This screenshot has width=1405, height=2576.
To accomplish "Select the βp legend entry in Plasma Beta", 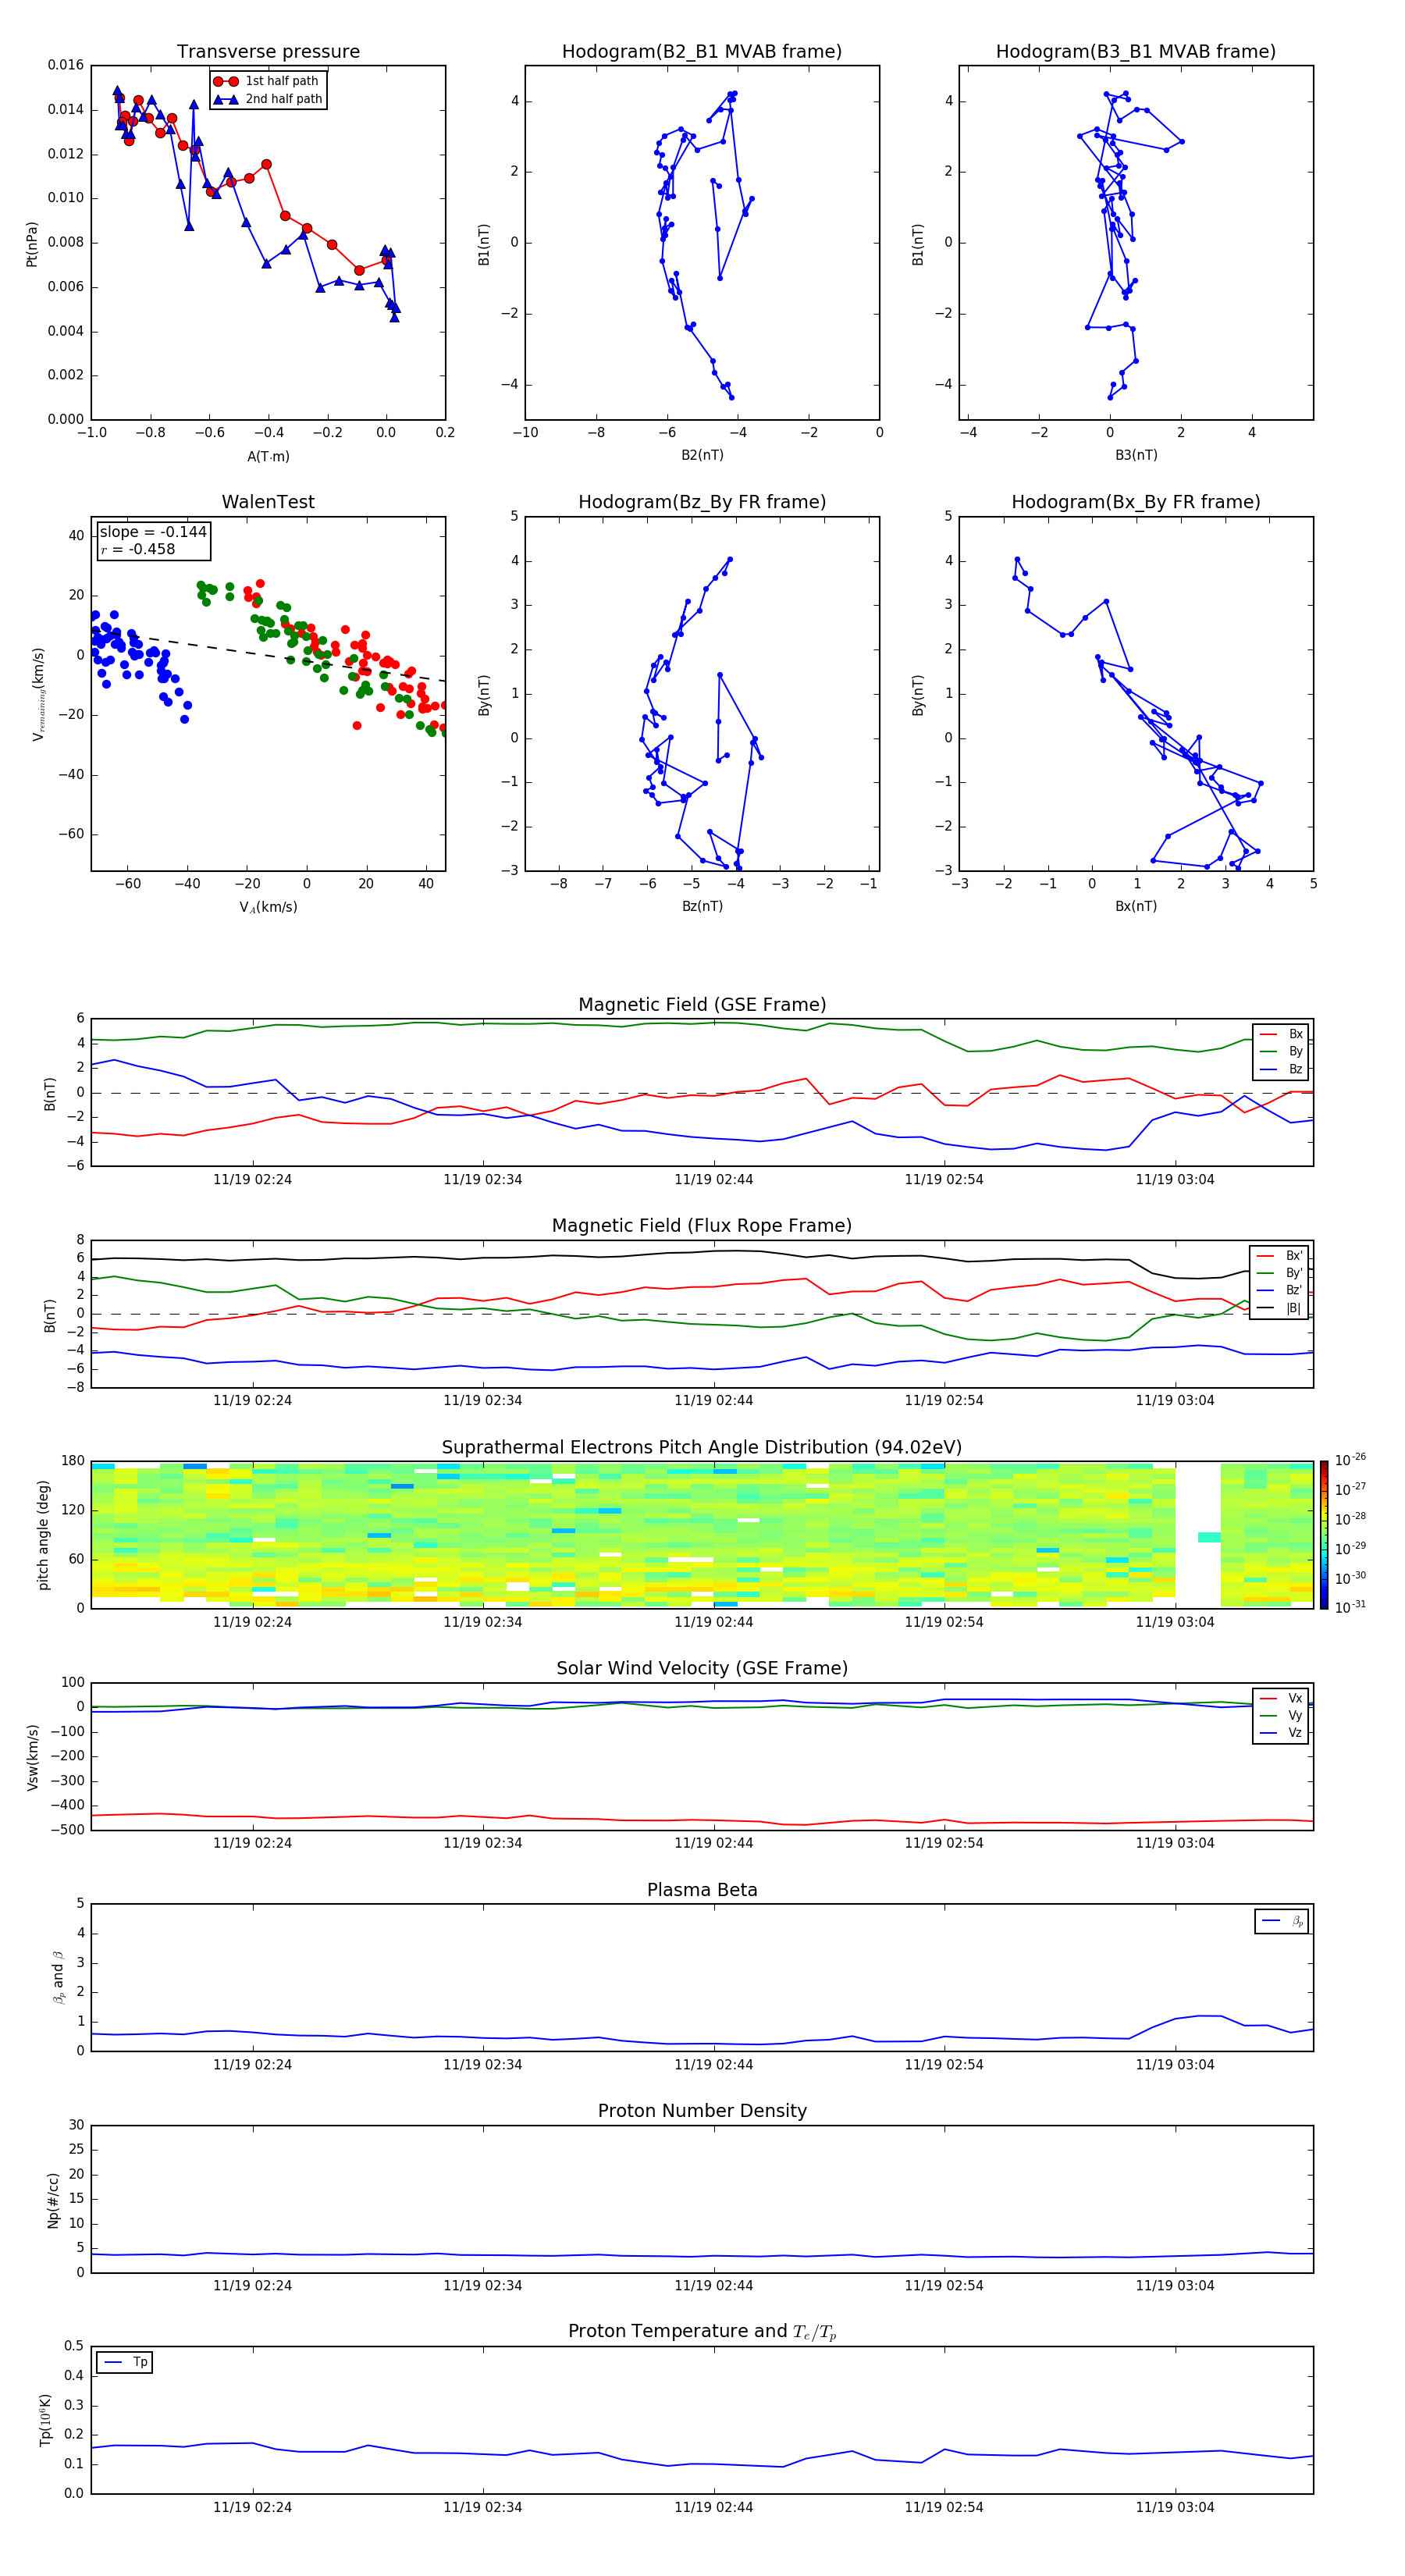I will (1282, 1921).
